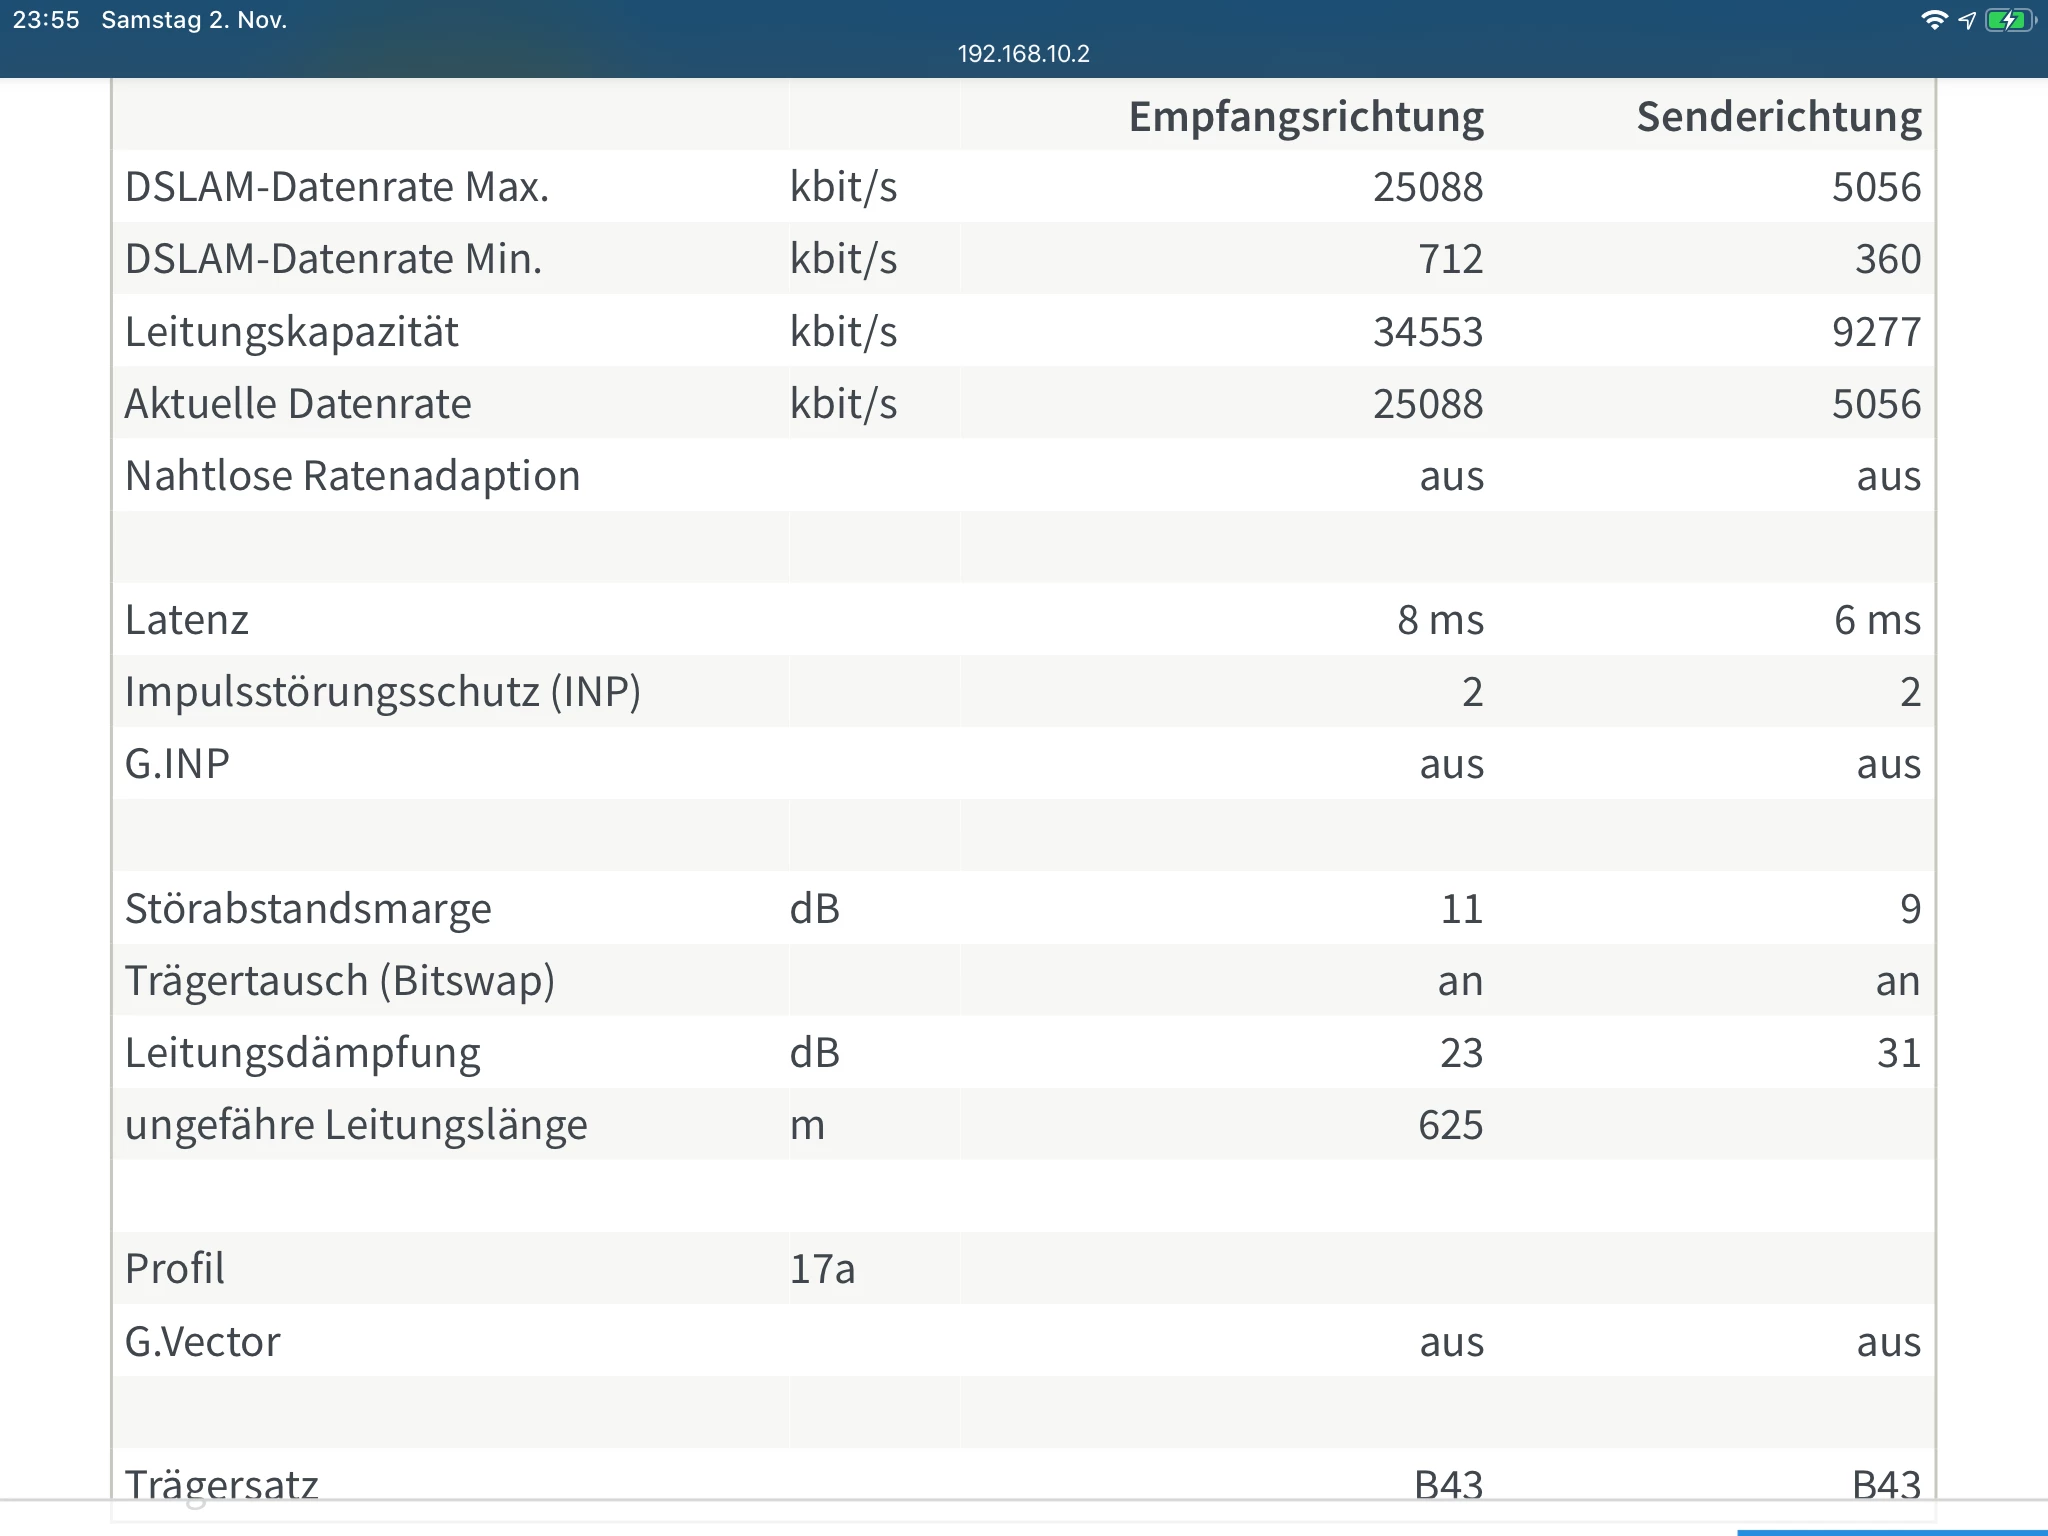The width and height of the screenshot is (2048, 1536).
Task: Select the Leitungskapazität row label
Action: [x=291, y=332]
